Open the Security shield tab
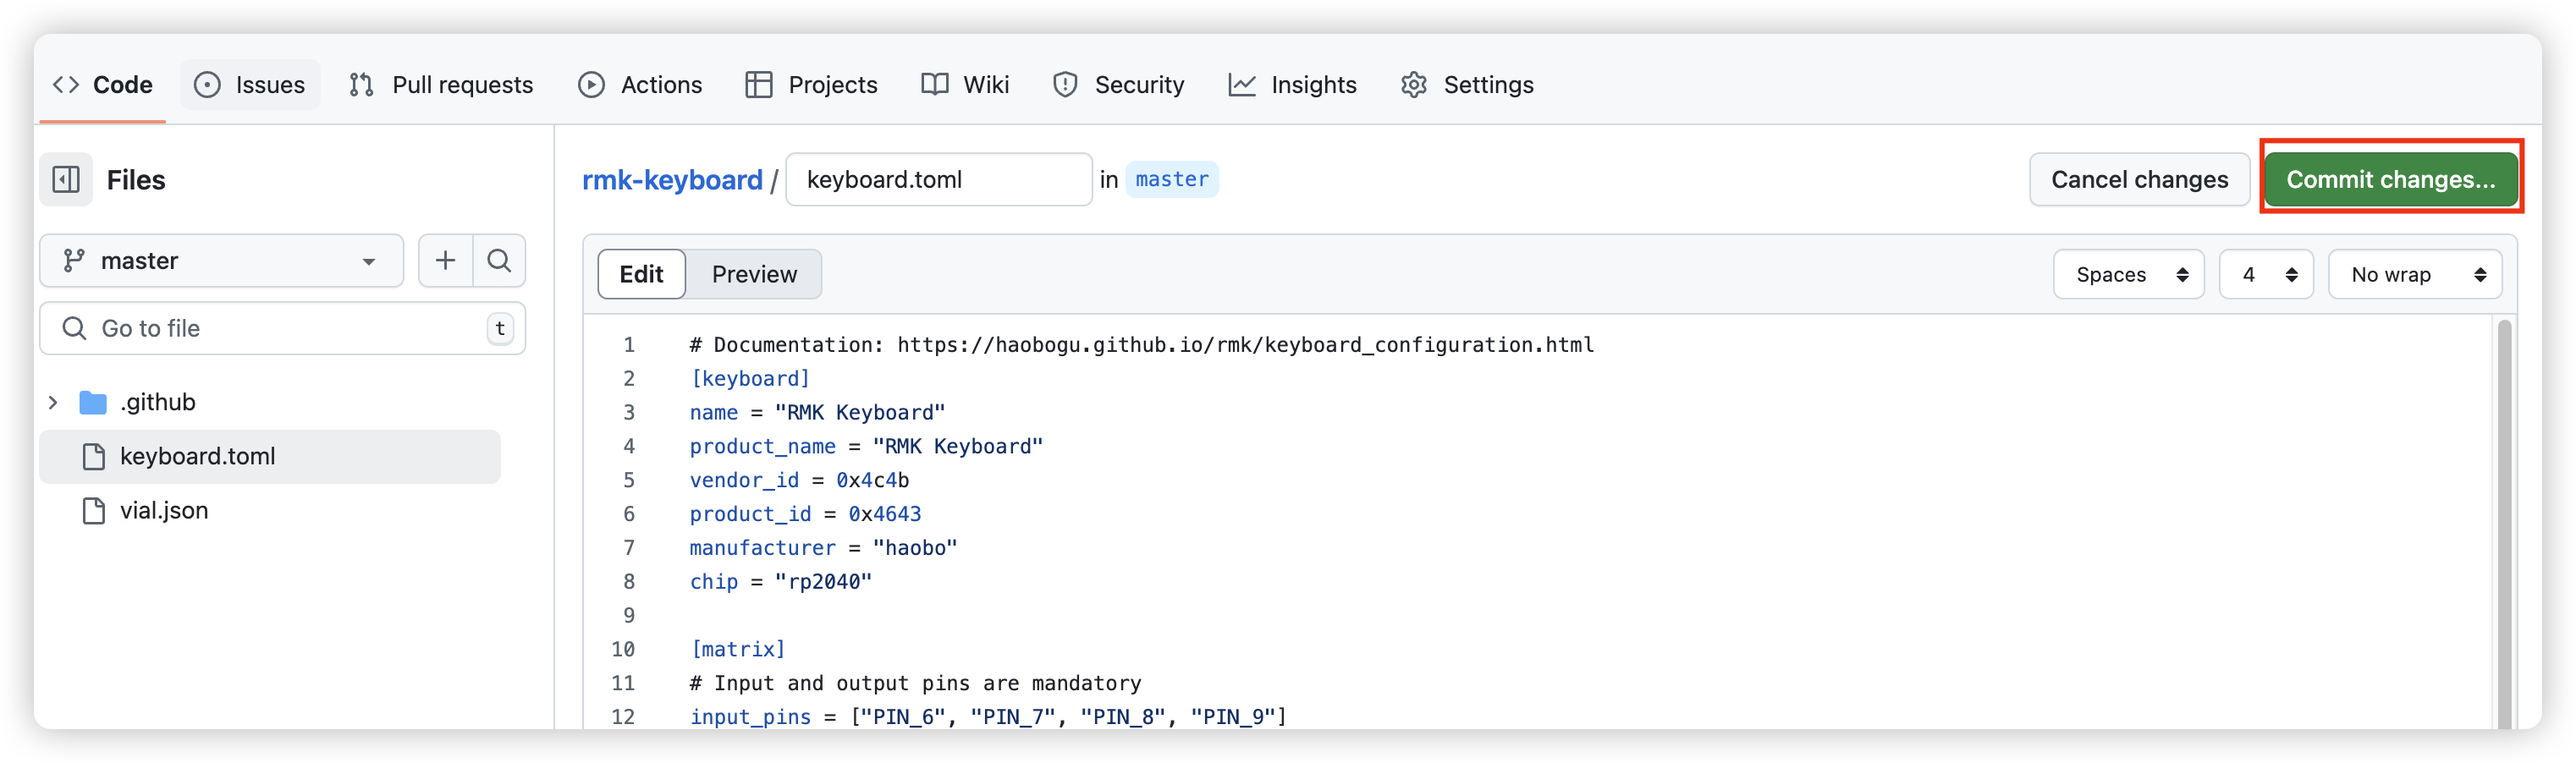 [x=1118, y=85]
